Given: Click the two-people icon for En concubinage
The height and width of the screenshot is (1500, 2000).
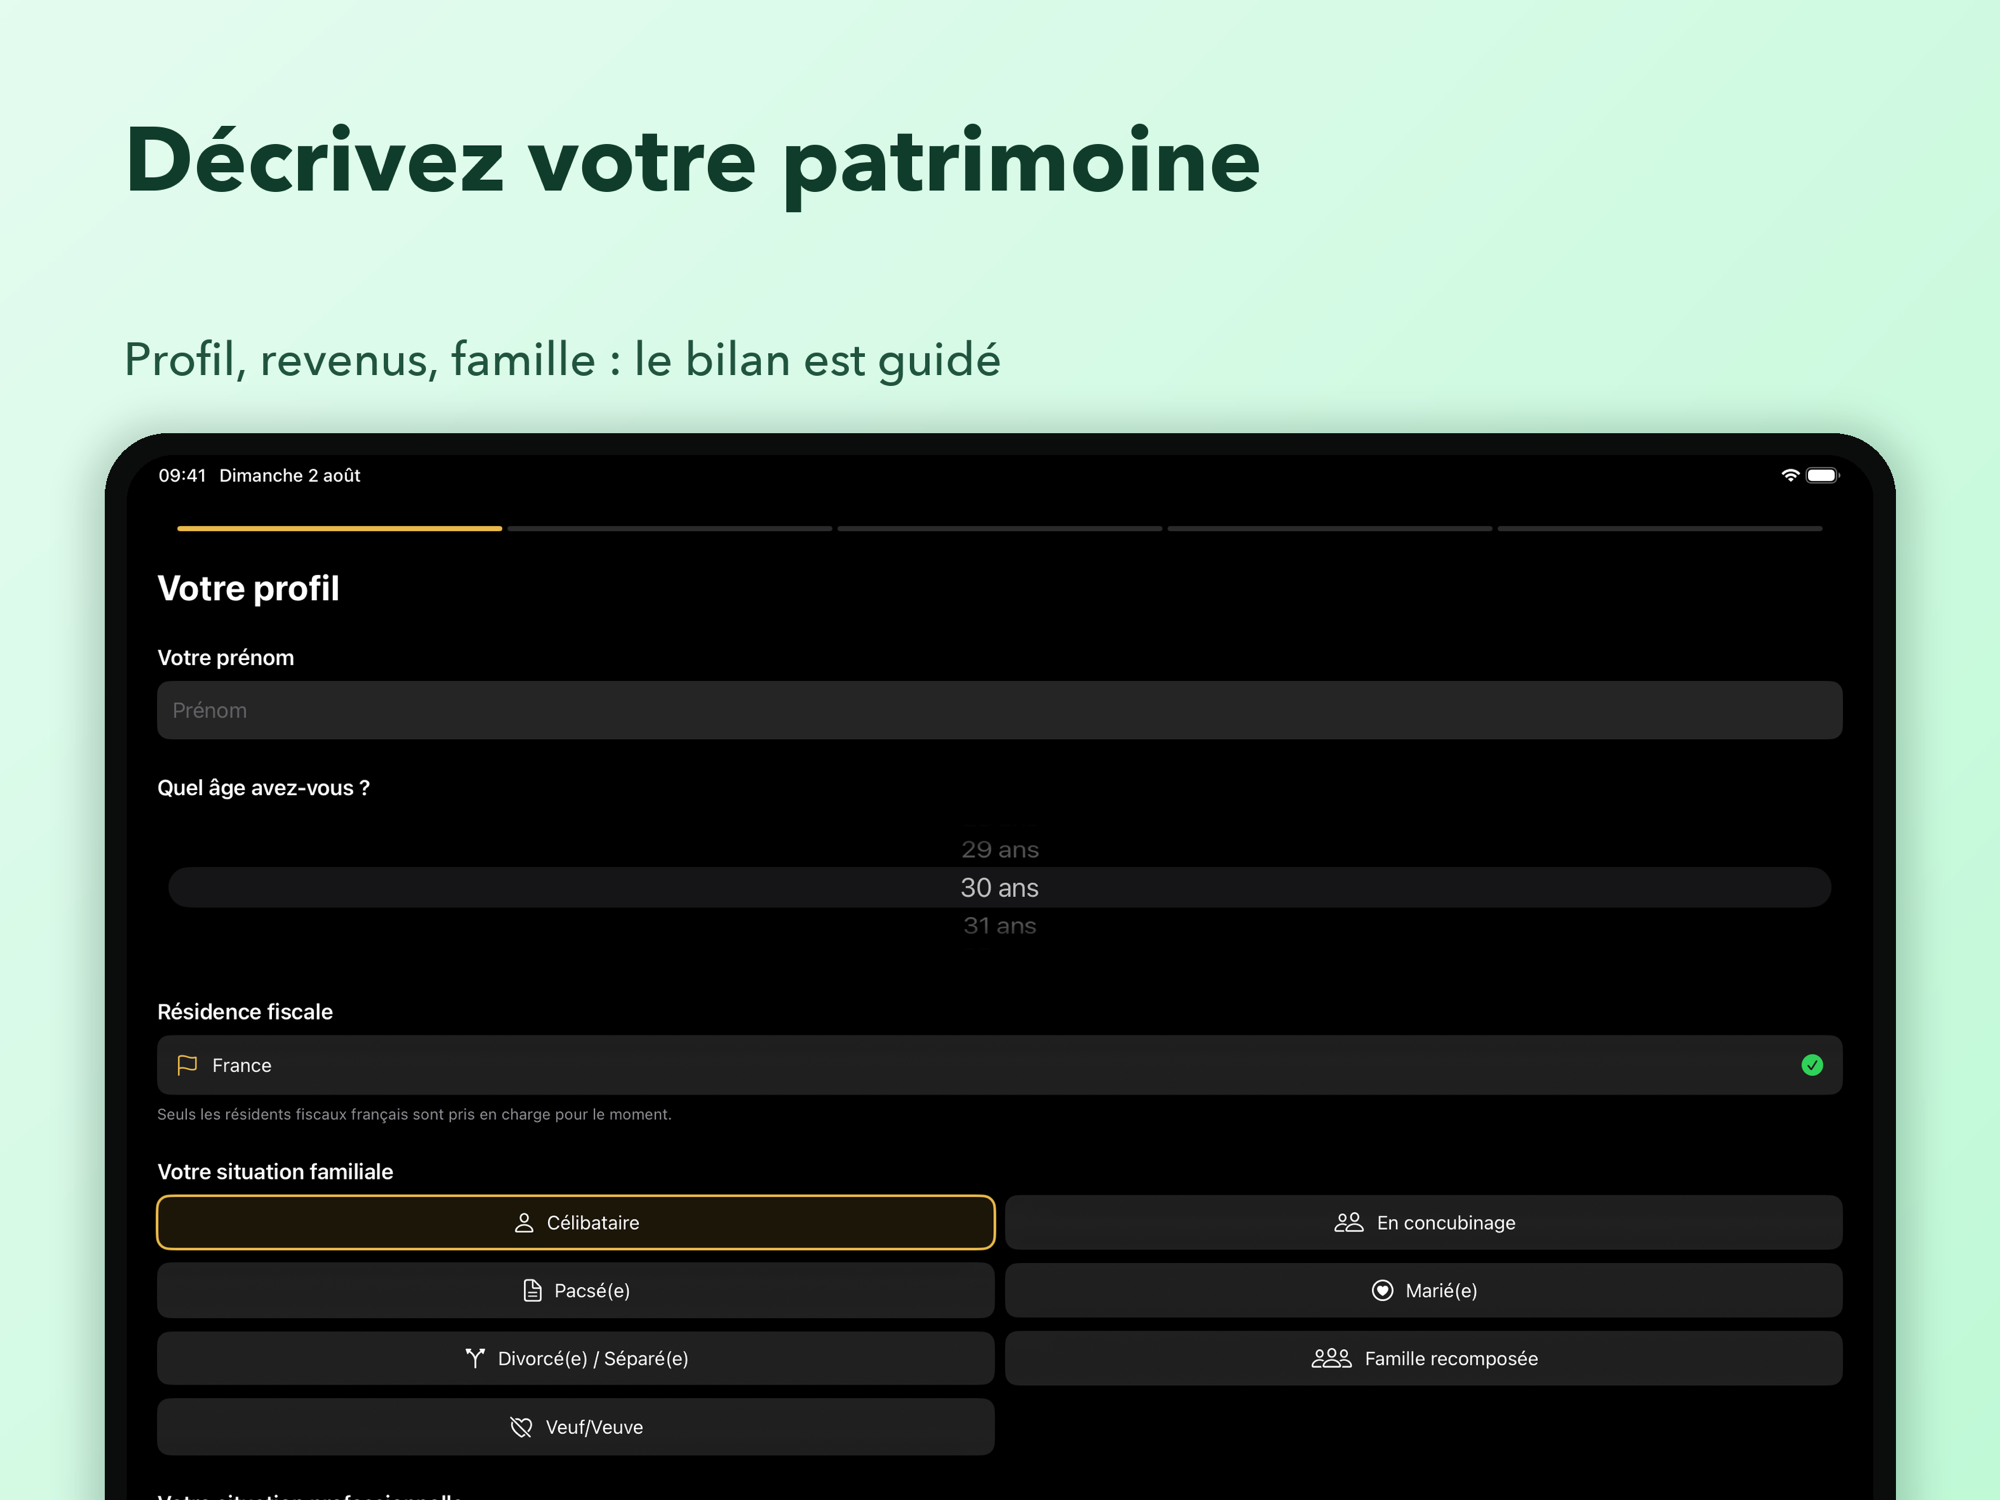Looking at the screenshot, I should pyautogui.click(x=1349, y=1223).
